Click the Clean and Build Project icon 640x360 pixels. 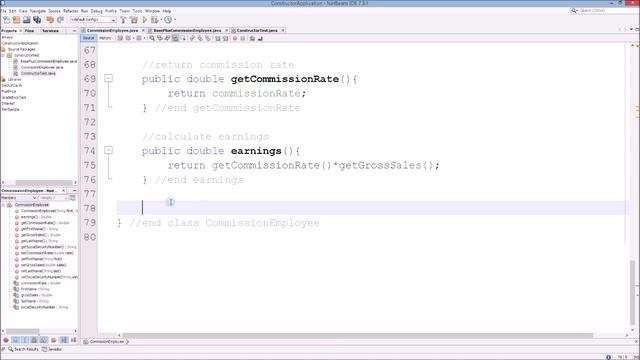coord(134,20)
